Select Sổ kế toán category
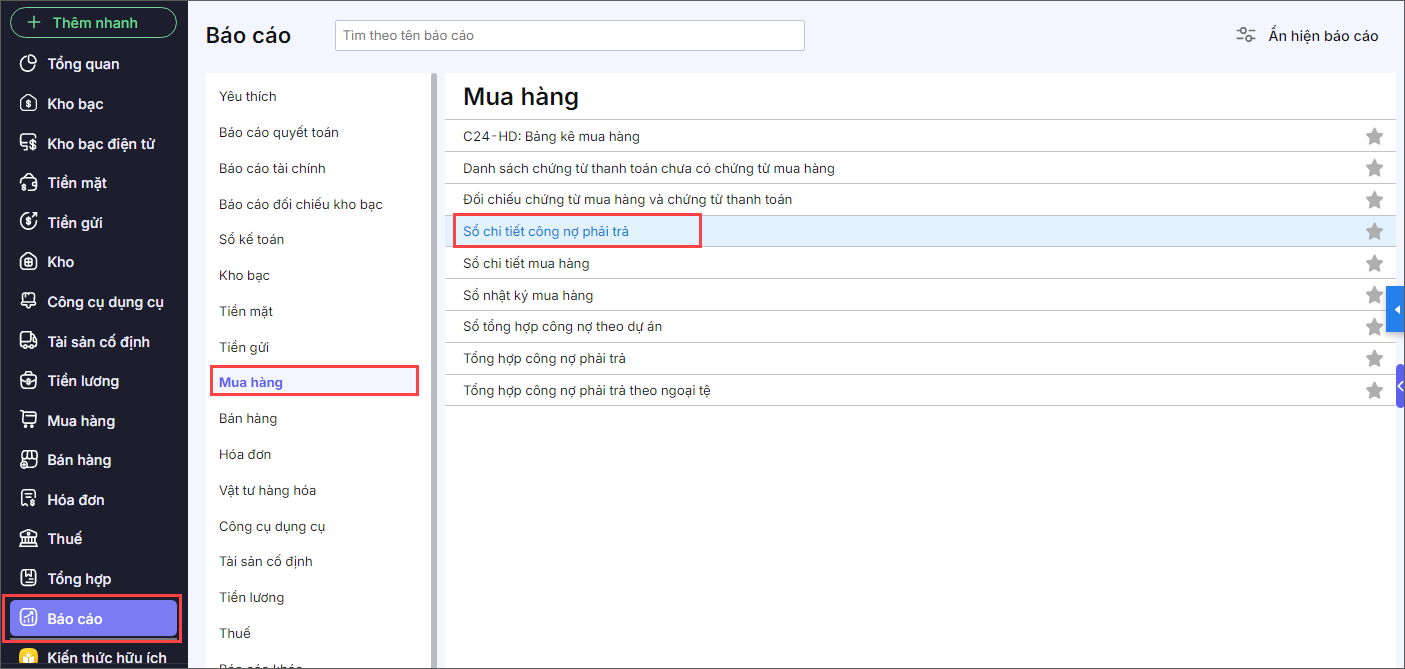The image size is (1405, 669). 251,240
